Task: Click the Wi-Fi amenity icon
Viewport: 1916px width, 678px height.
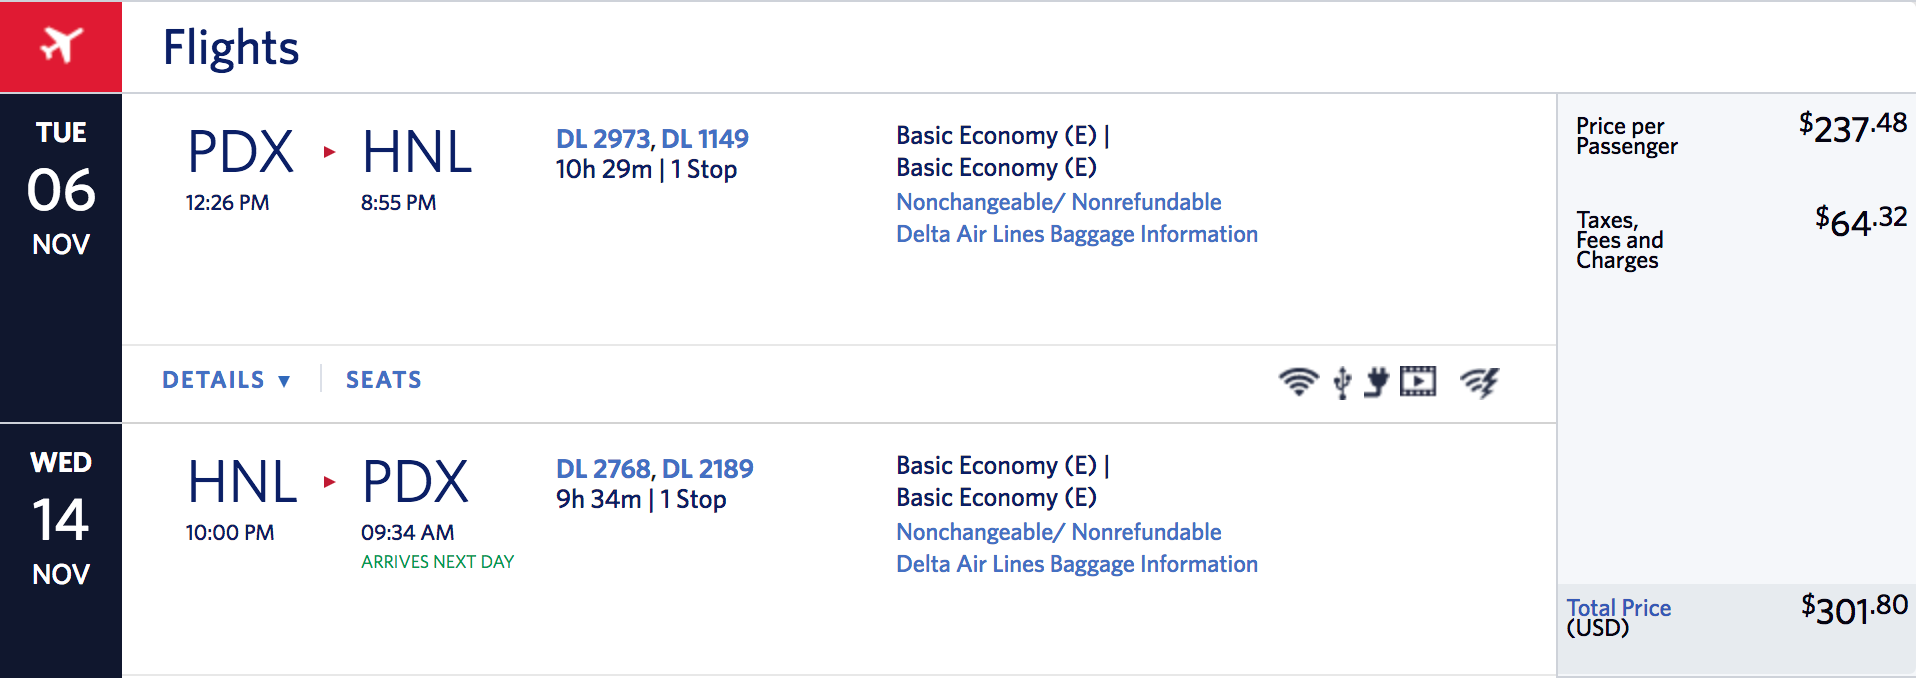Action: 1298,381
